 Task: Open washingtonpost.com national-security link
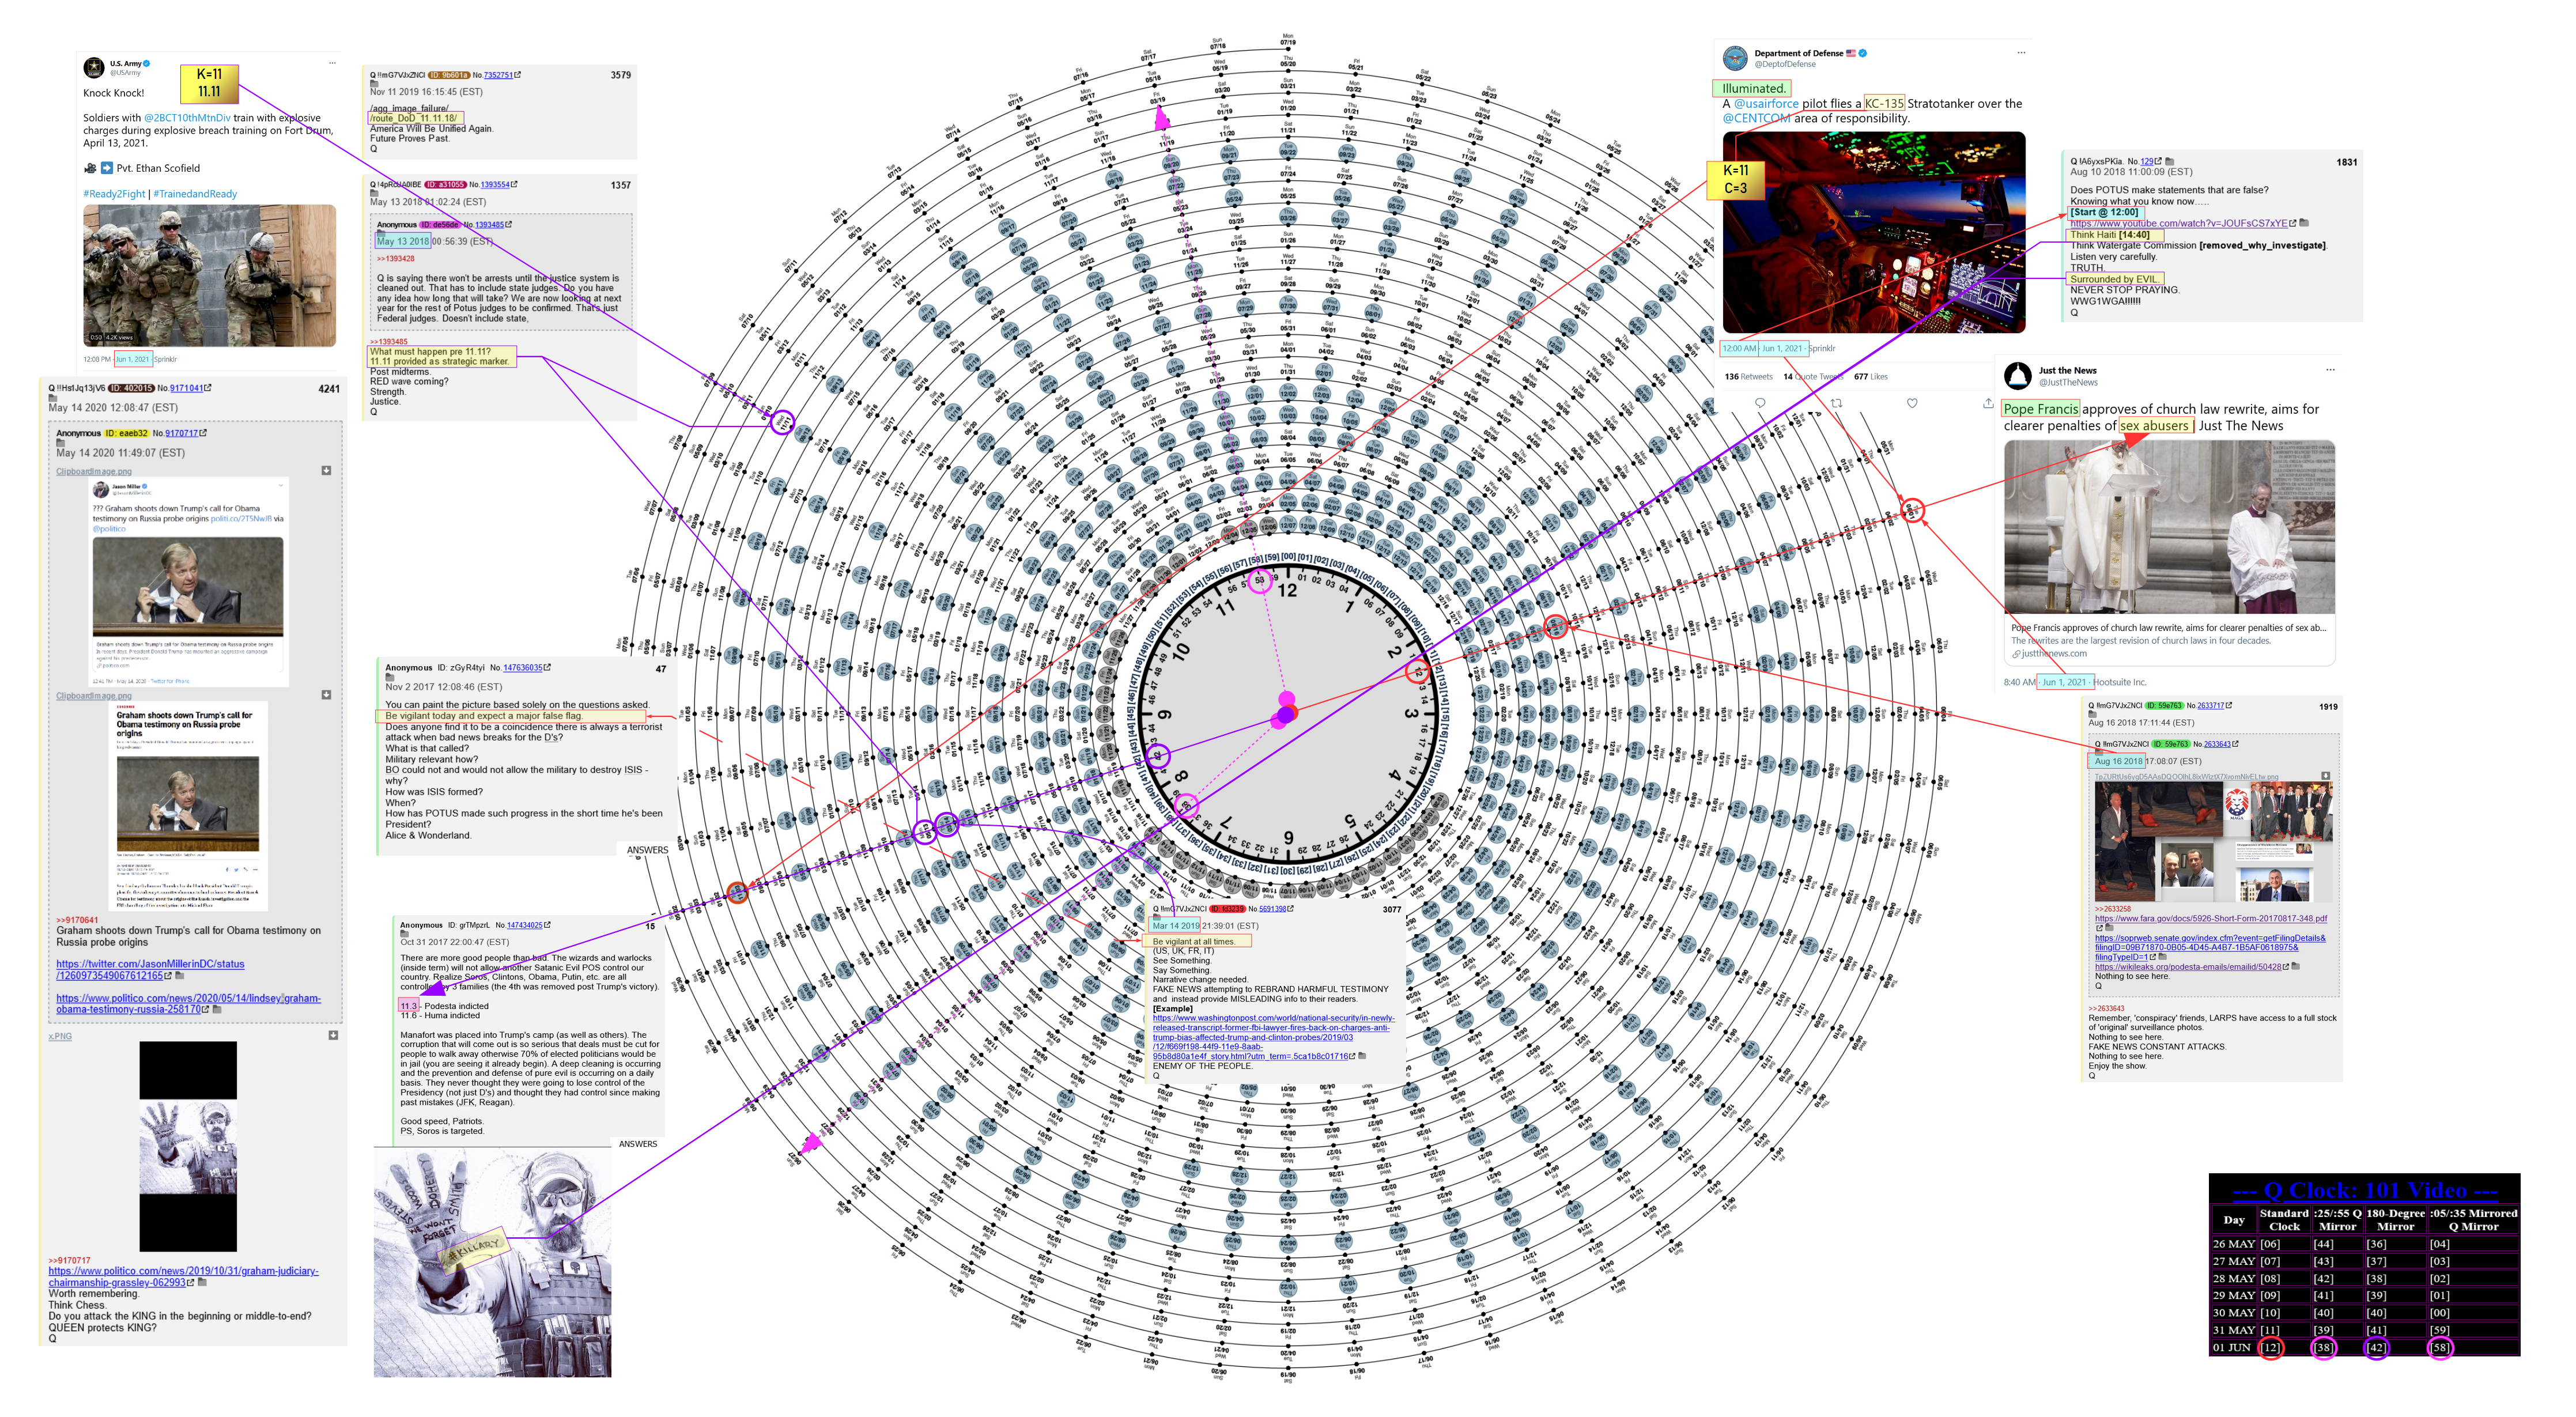point(1273,1037)
